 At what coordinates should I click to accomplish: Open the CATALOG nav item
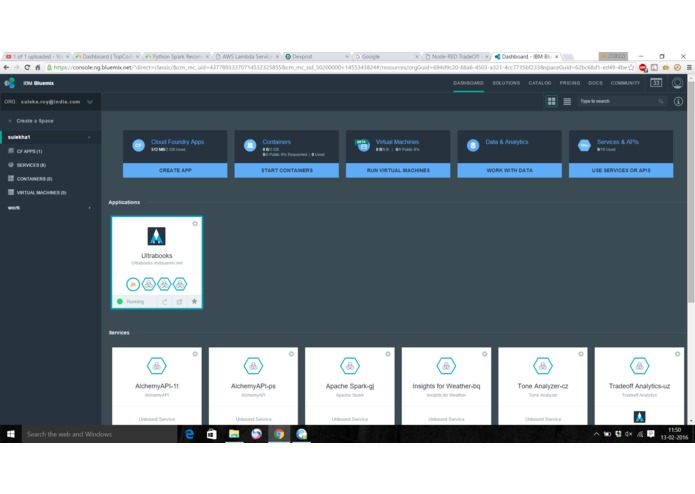(539, 83)
